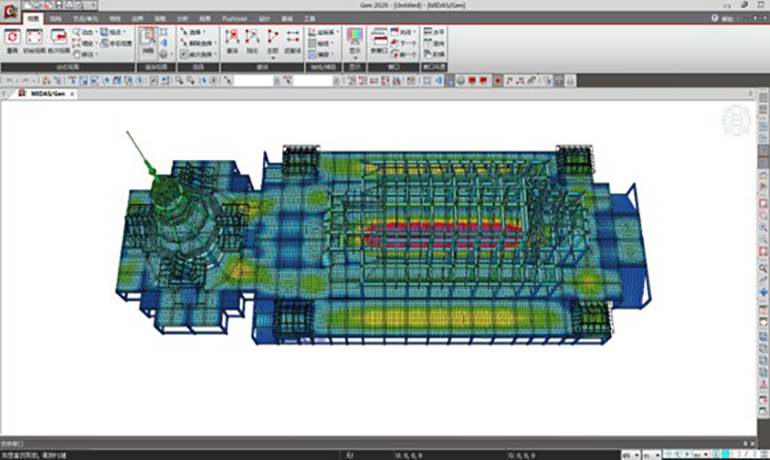The image size is (770, 460).
Task: Open the View Point dropdown
Action: (x=113, y=32)
